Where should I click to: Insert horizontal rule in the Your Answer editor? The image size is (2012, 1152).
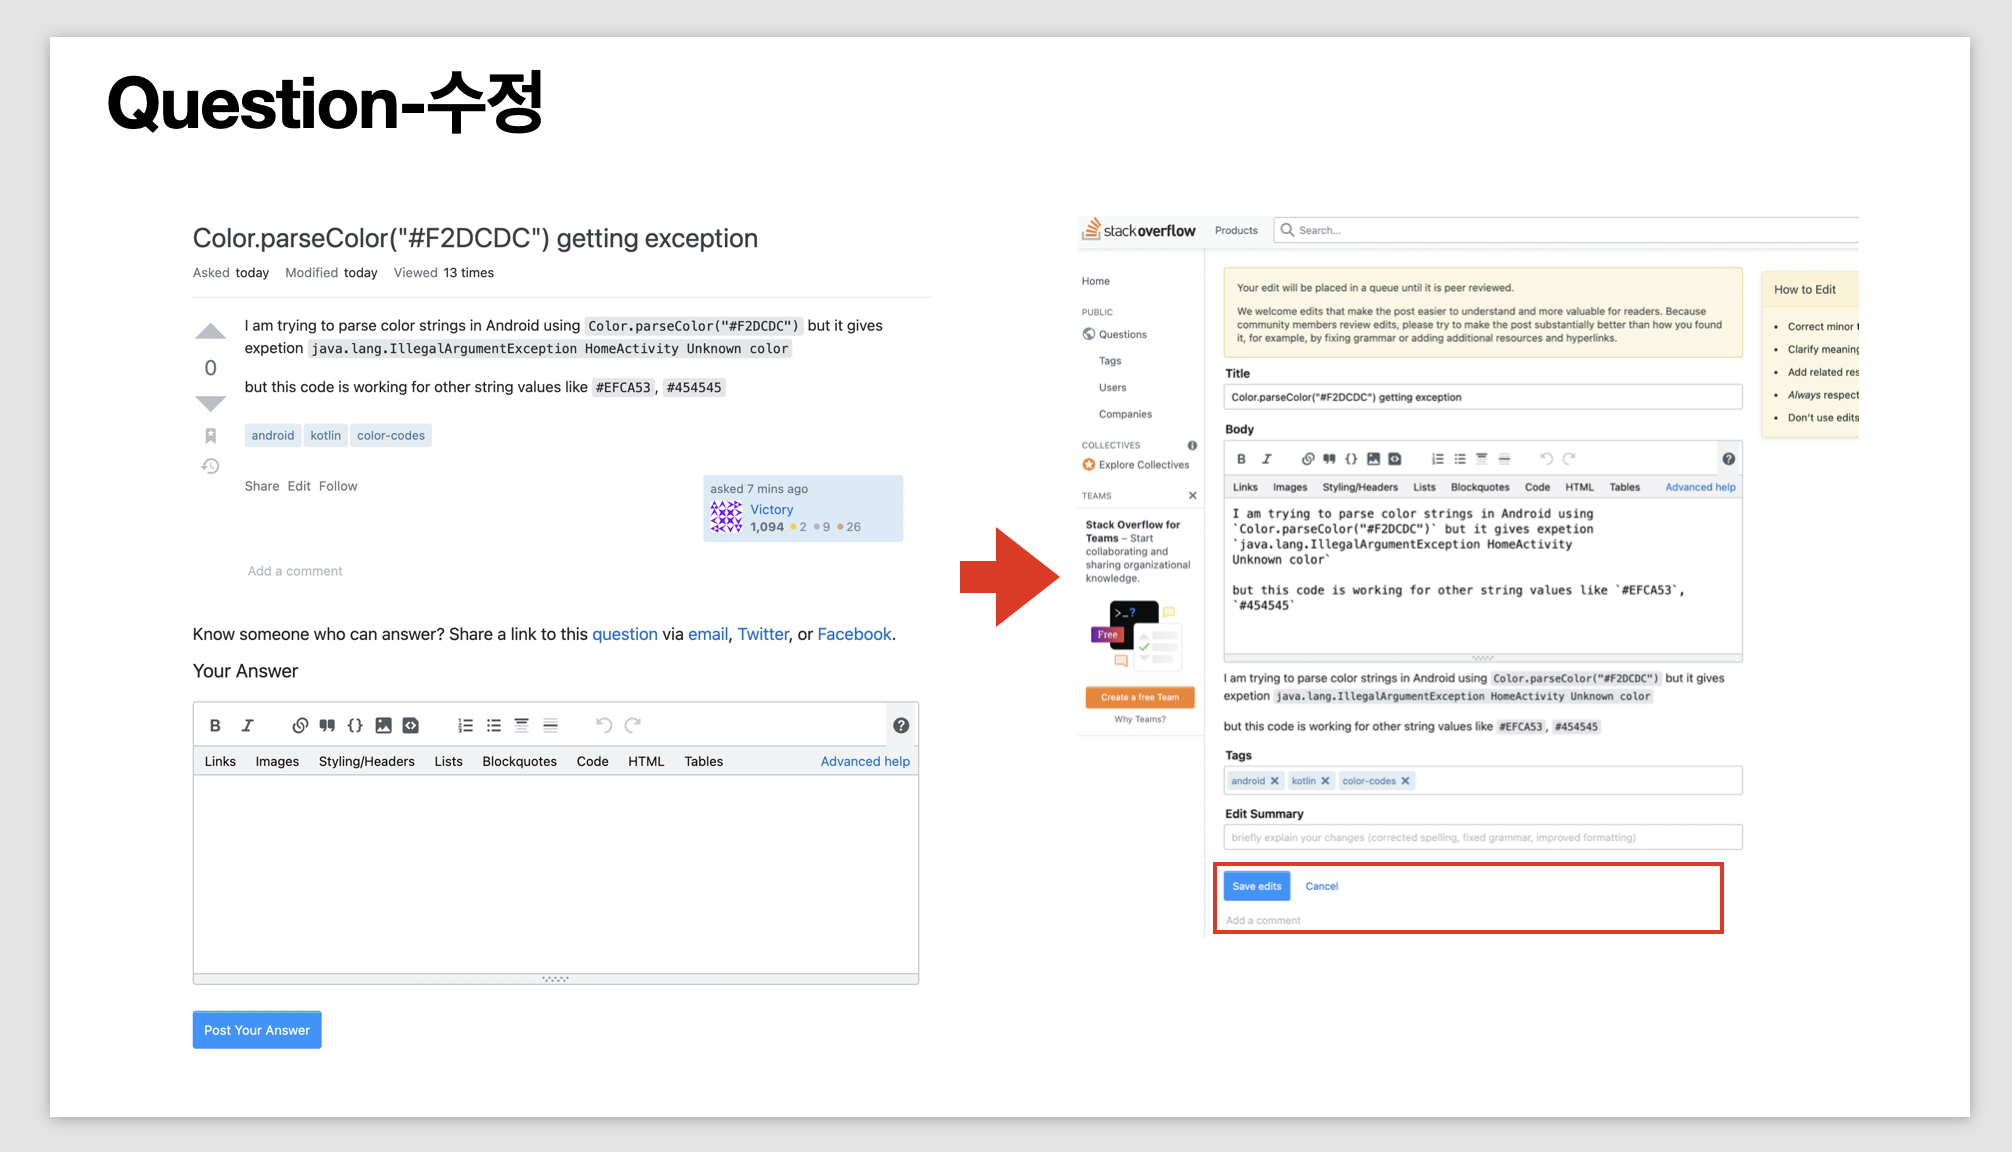[550, 725]
